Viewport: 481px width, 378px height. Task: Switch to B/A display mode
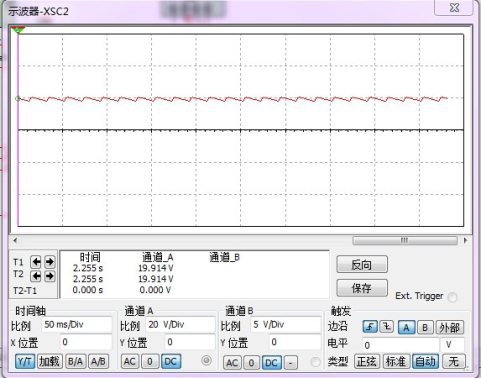point(76,361)
